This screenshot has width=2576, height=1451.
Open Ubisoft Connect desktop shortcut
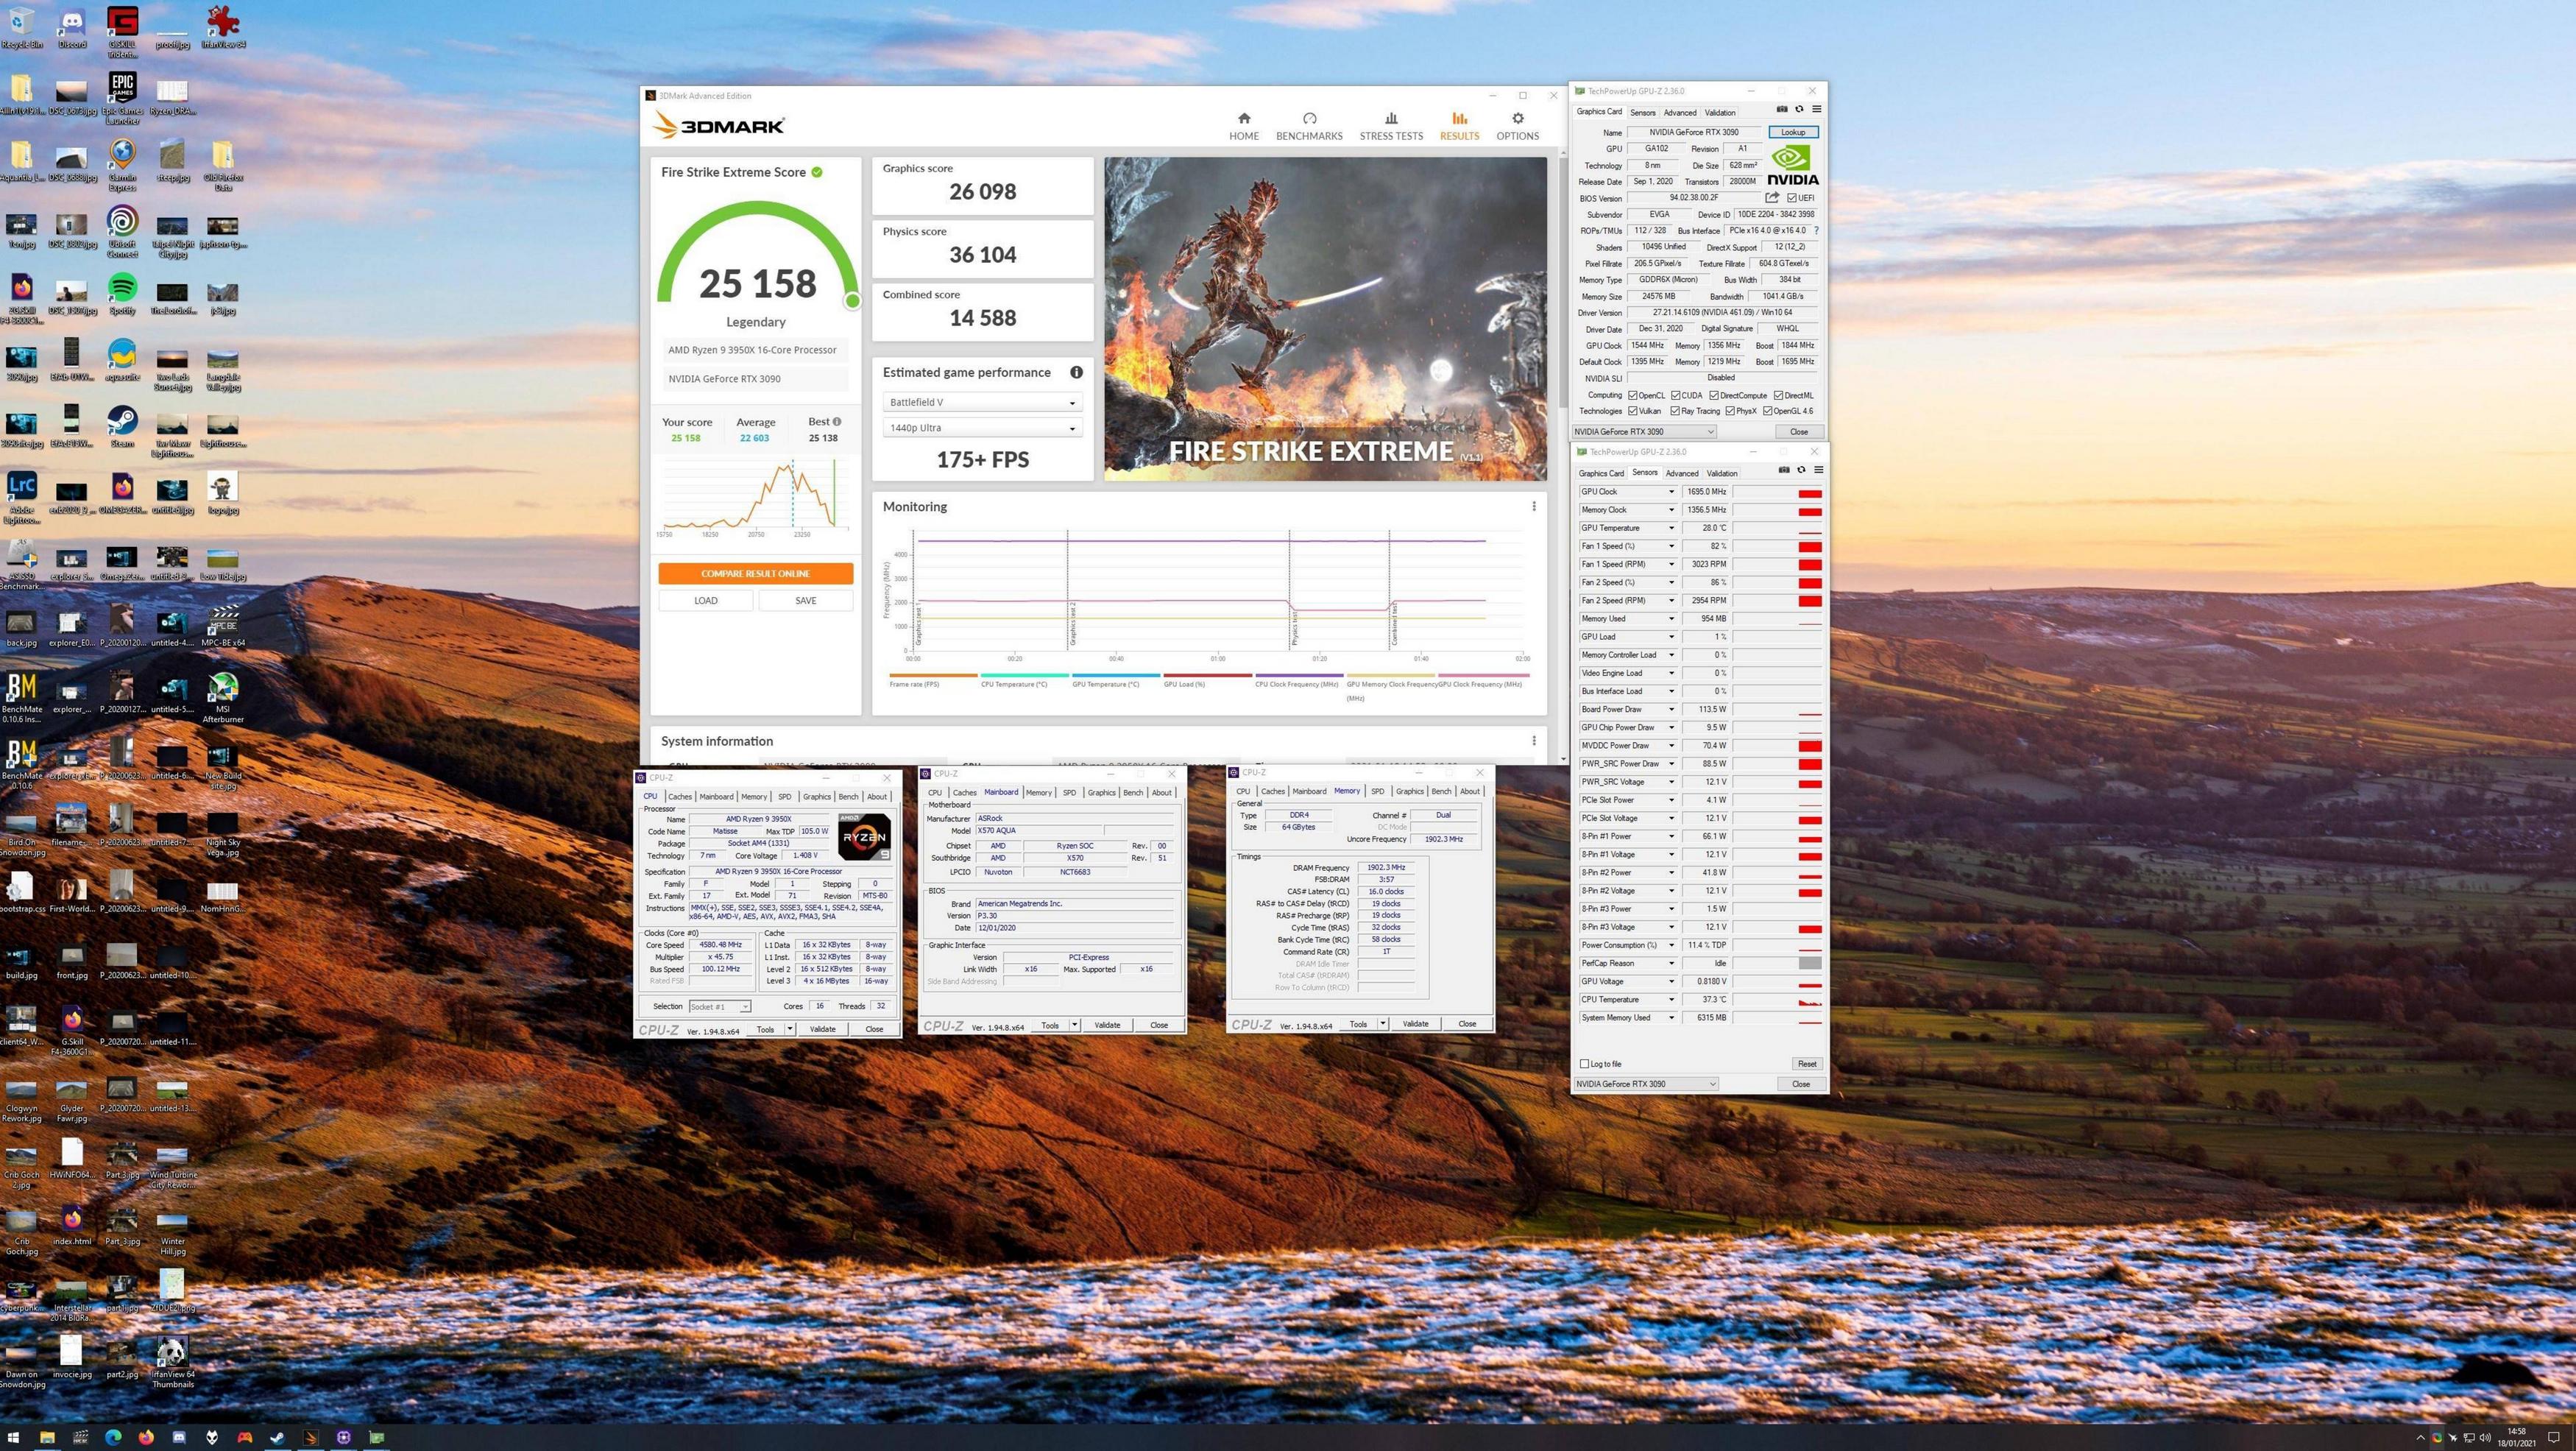click(122, 231)
